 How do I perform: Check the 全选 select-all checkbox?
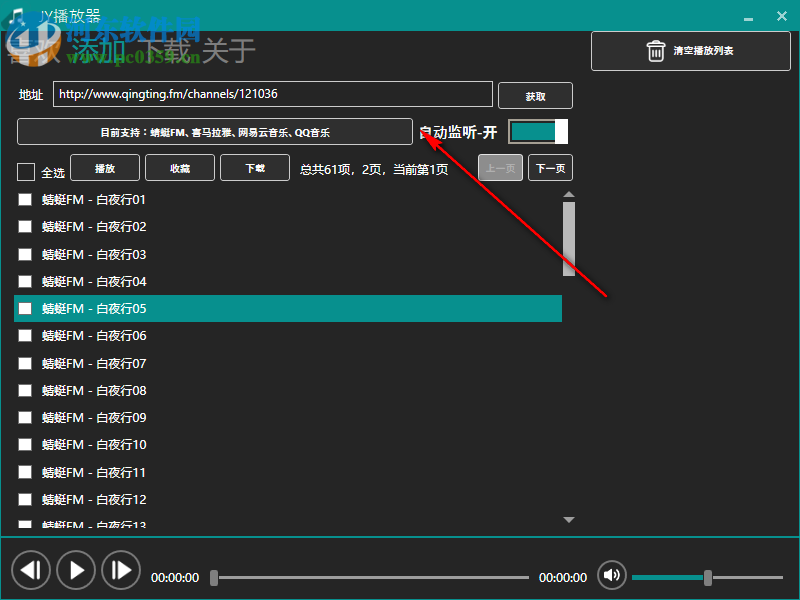tap(25, 171)
